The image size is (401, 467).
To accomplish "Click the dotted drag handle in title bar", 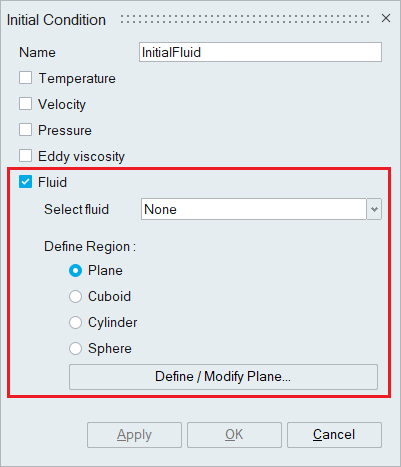I will coord(245,19).
